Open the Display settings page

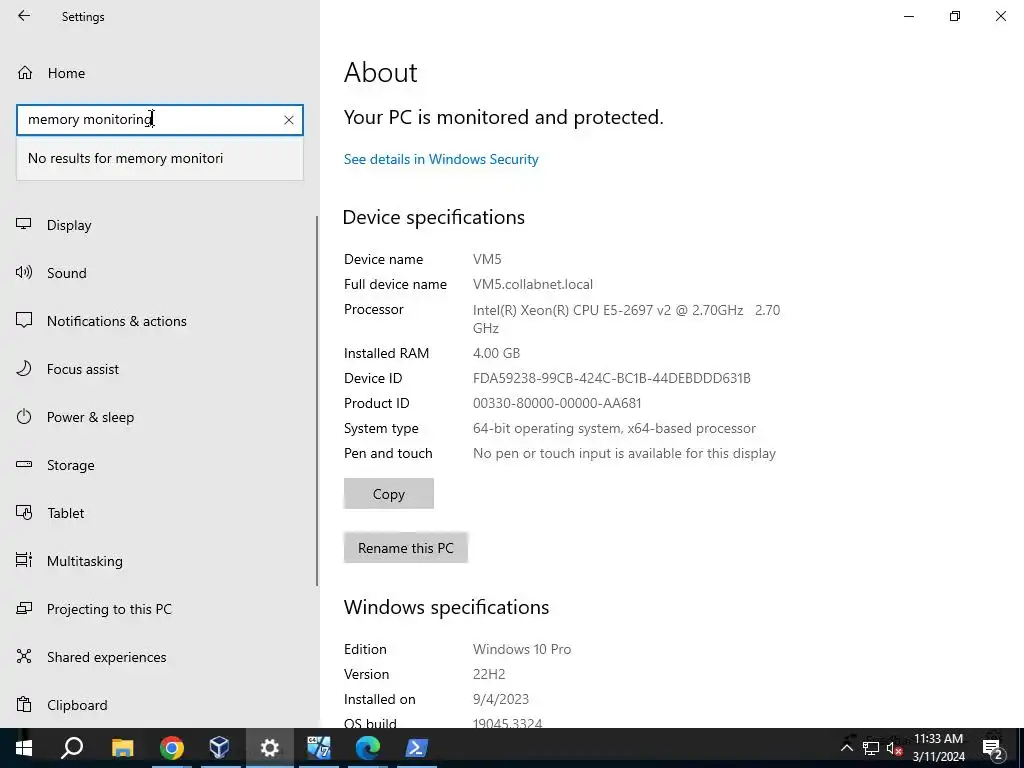pos(69,225)
